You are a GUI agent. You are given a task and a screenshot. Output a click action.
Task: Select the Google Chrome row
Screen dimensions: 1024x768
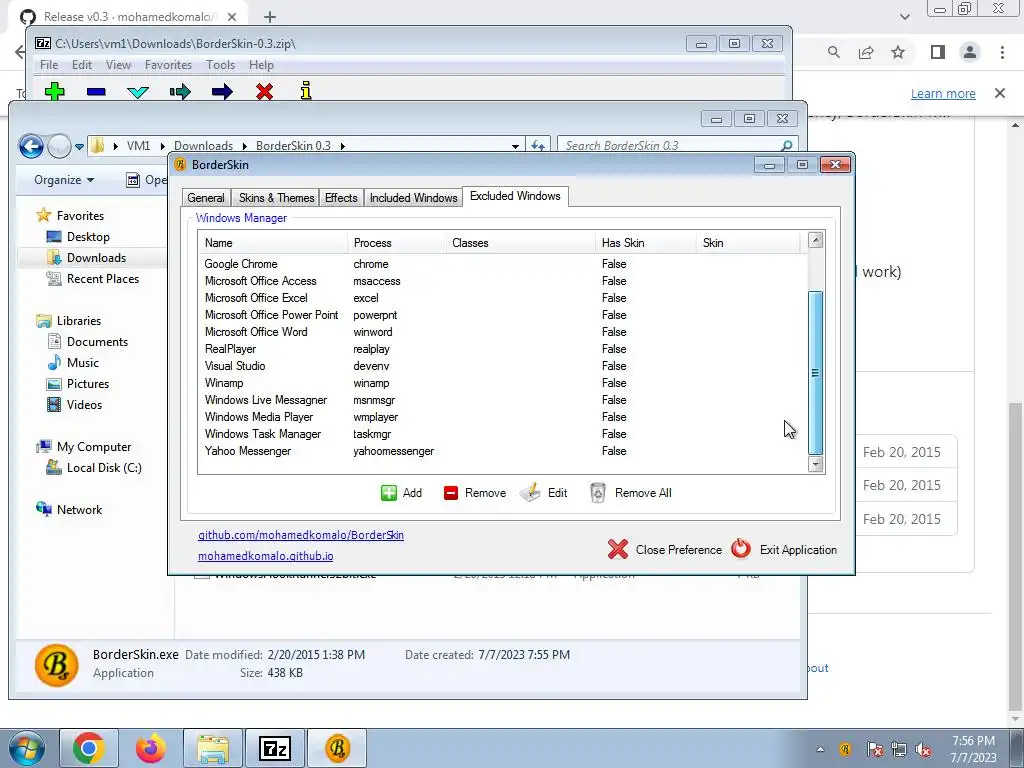(502, 264)
